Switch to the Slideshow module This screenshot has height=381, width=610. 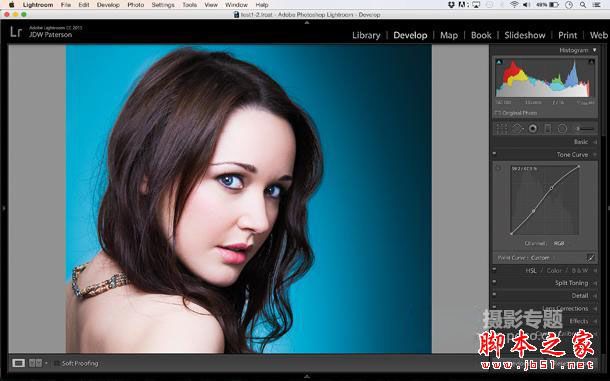point(525,35)
